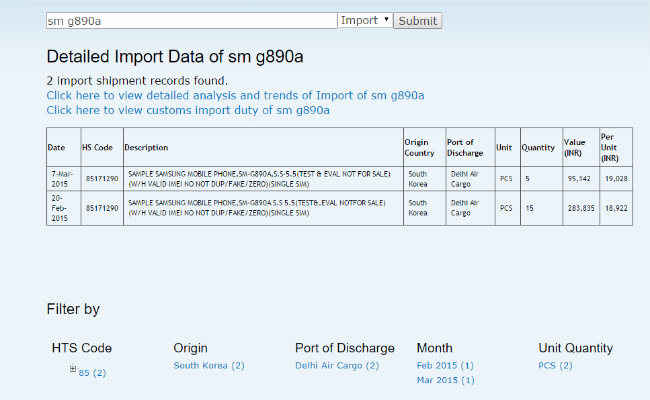
Task: Filter by month Mar 2015 (1)
Action: (x=445, y=380)
